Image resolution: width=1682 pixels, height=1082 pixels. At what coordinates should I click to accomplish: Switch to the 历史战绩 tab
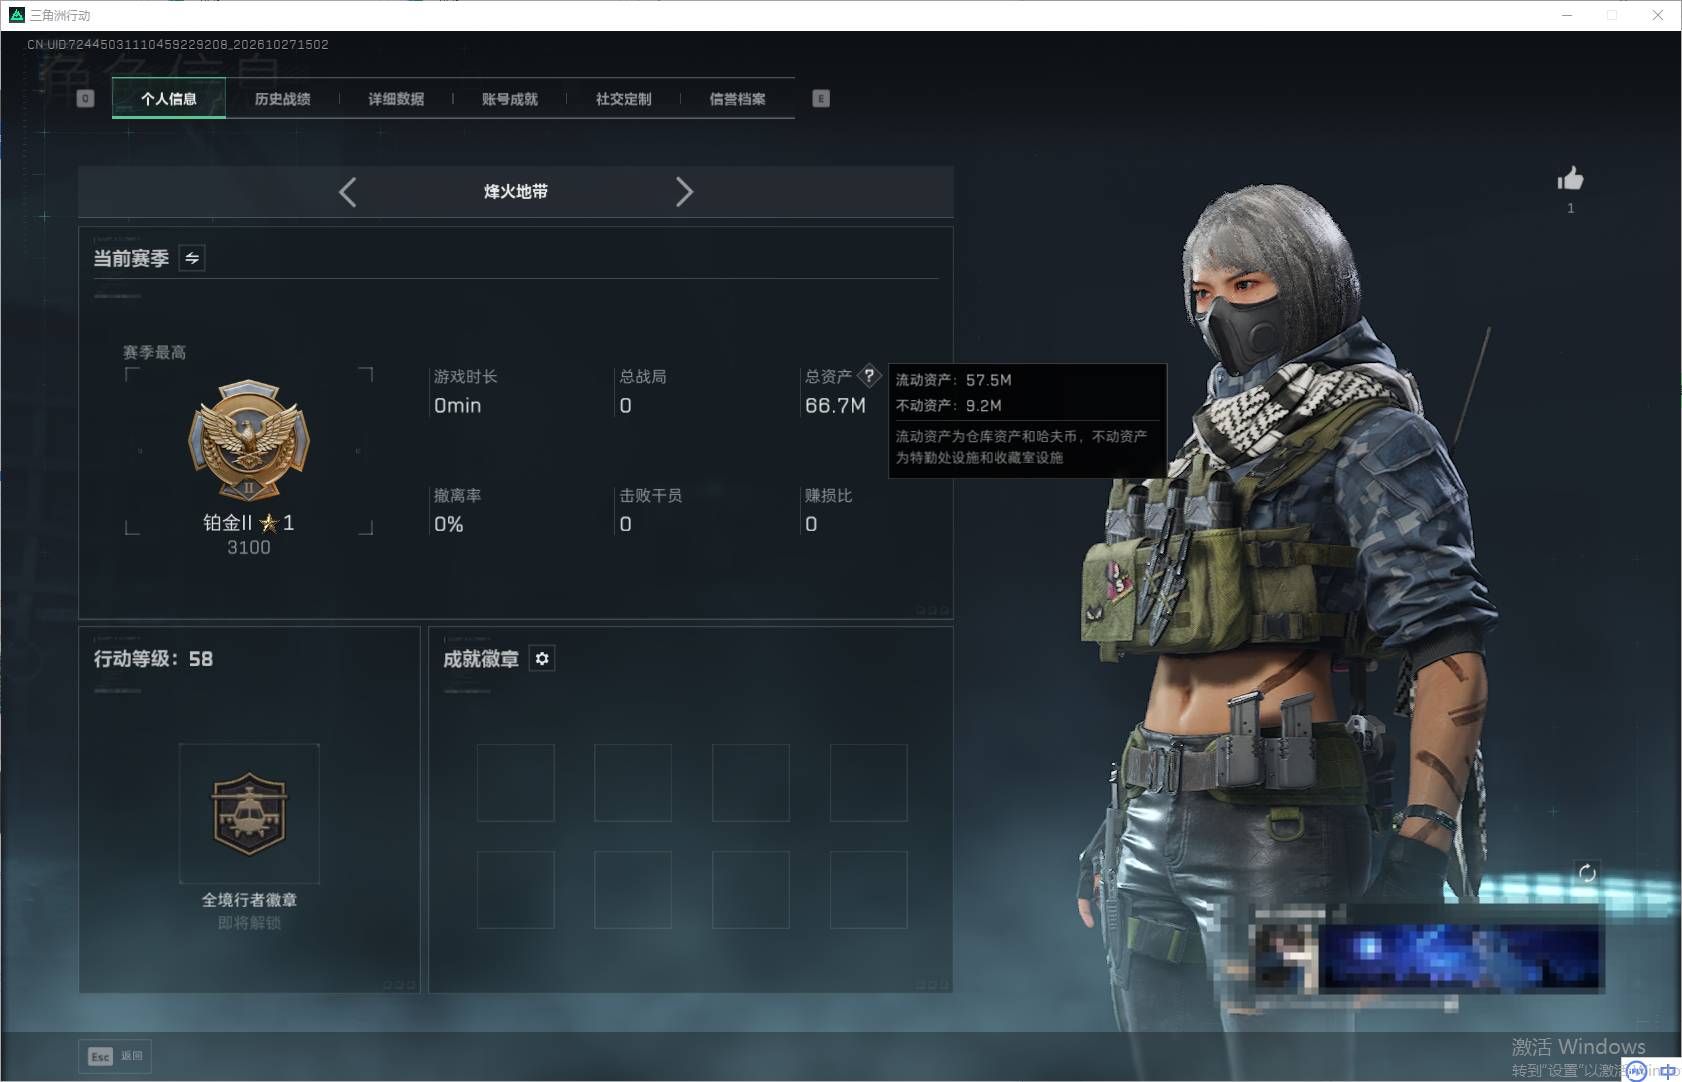coord(282,99)
